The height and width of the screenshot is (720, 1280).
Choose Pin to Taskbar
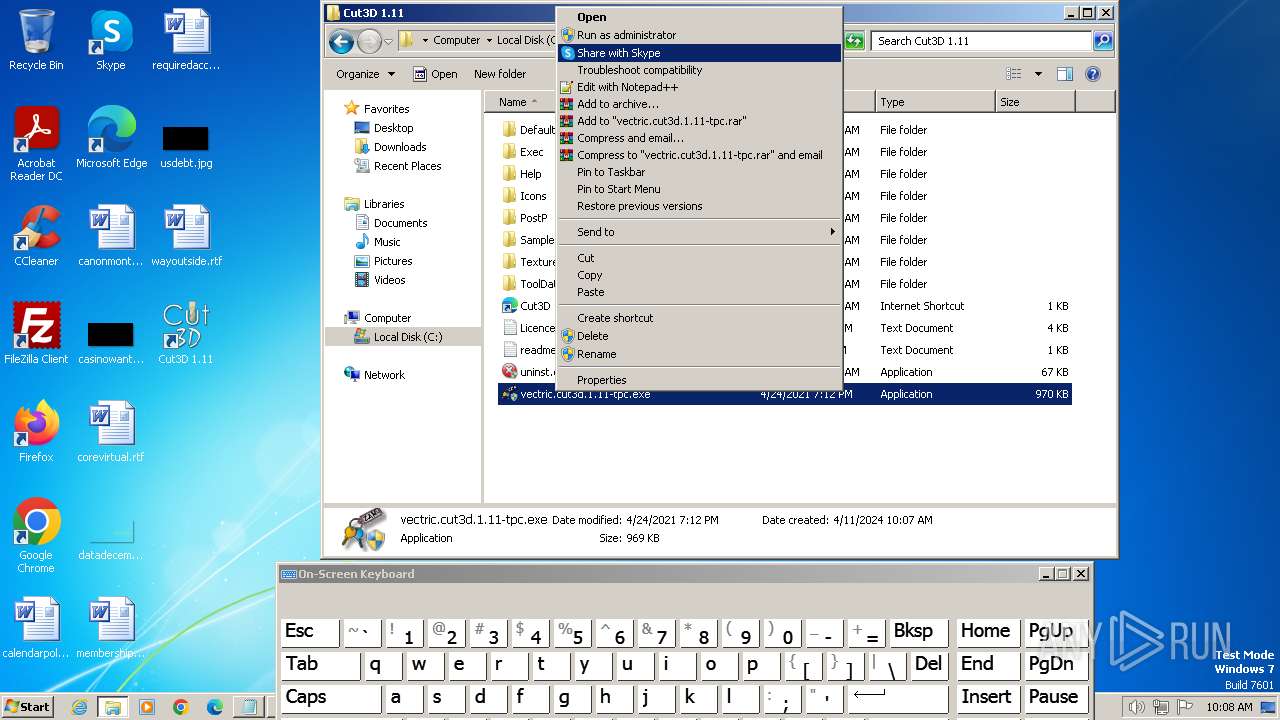pos(699,172)
